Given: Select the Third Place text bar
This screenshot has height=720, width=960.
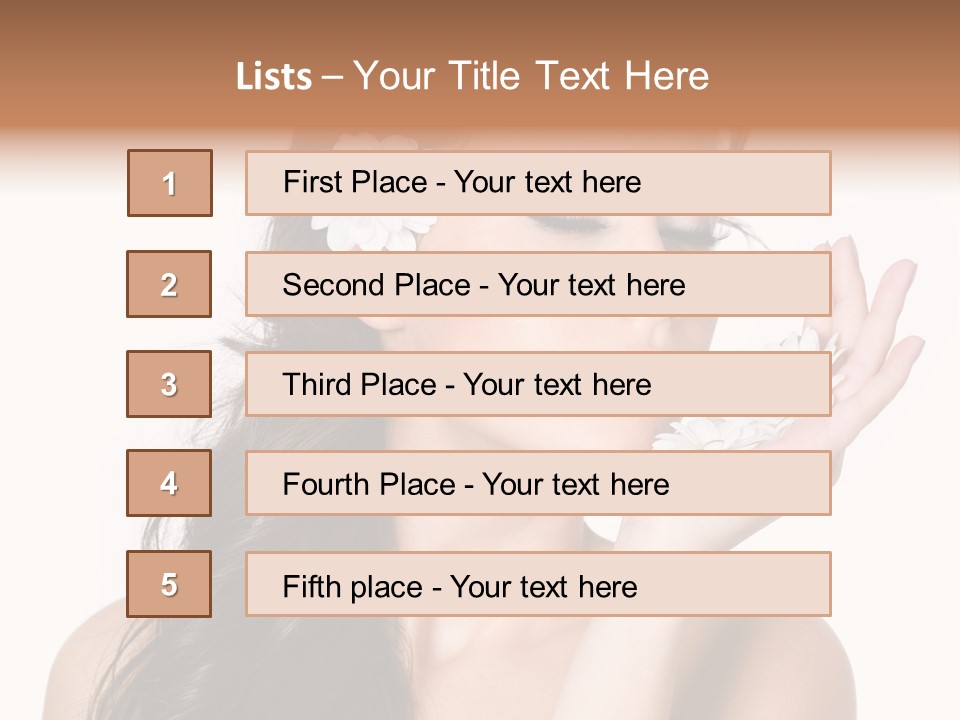Looking at the screenshot, I should tap(538, 384).
